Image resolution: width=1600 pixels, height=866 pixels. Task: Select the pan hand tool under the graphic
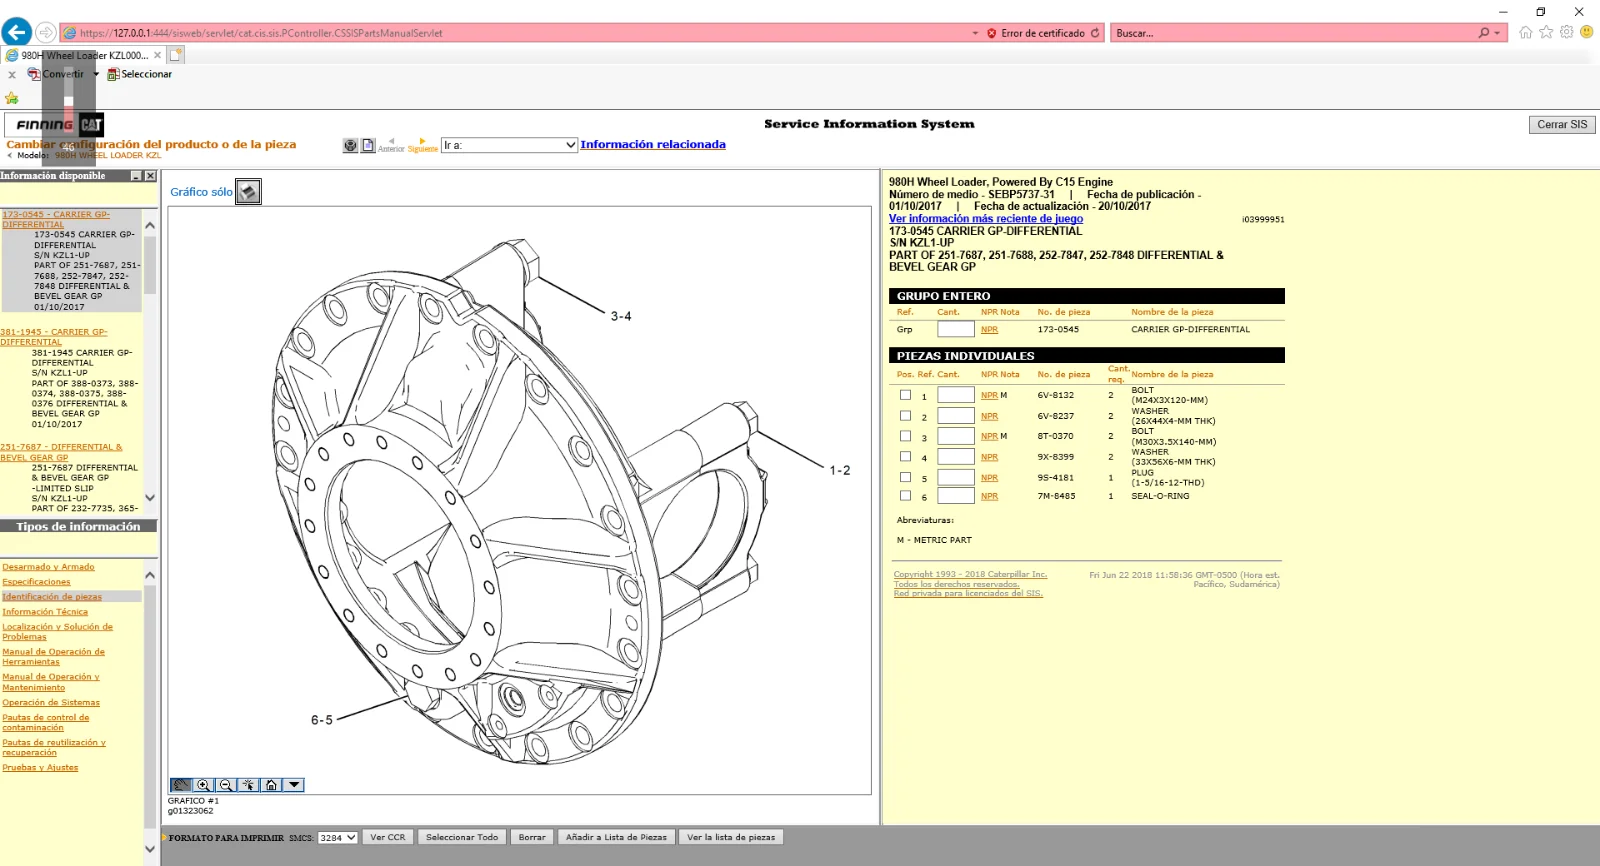tap(181, 785)
